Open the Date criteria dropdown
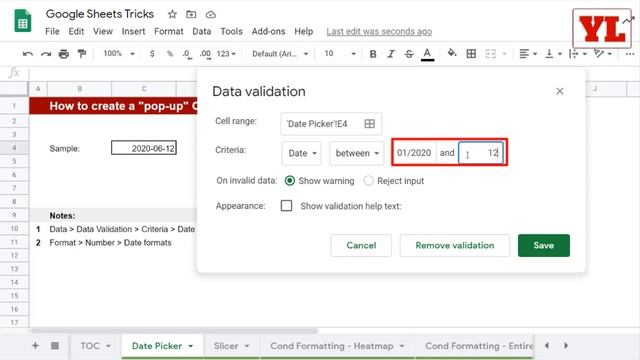 click(302, 153)
